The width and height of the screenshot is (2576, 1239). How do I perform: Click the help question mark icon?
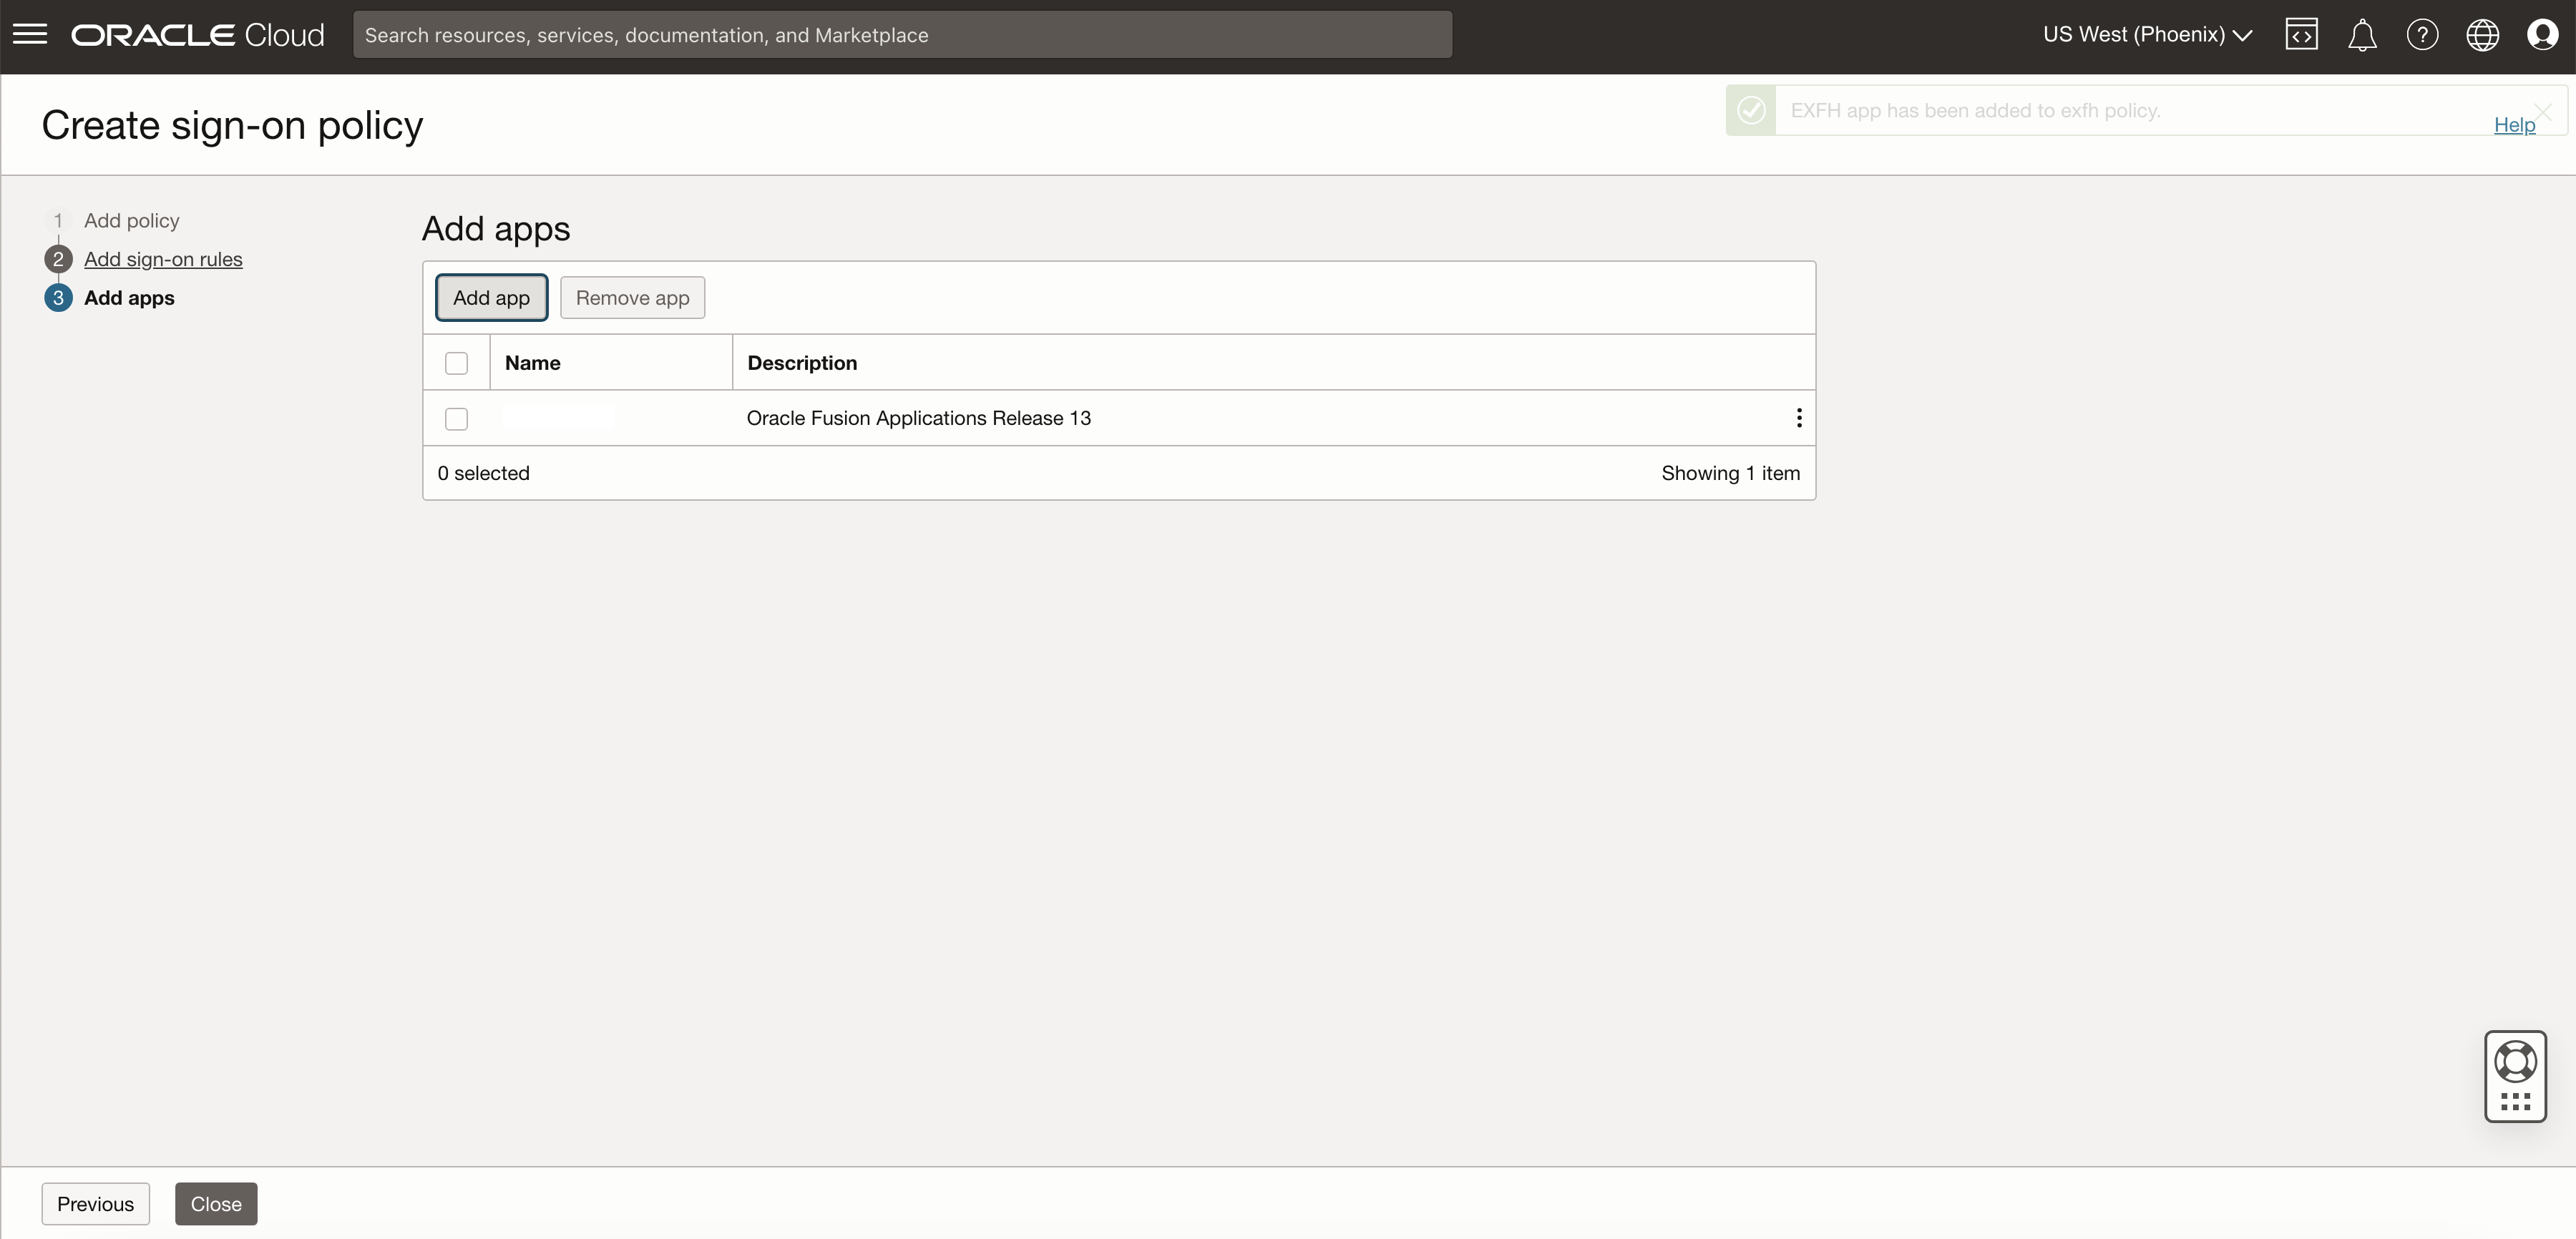coord(2421,35)
